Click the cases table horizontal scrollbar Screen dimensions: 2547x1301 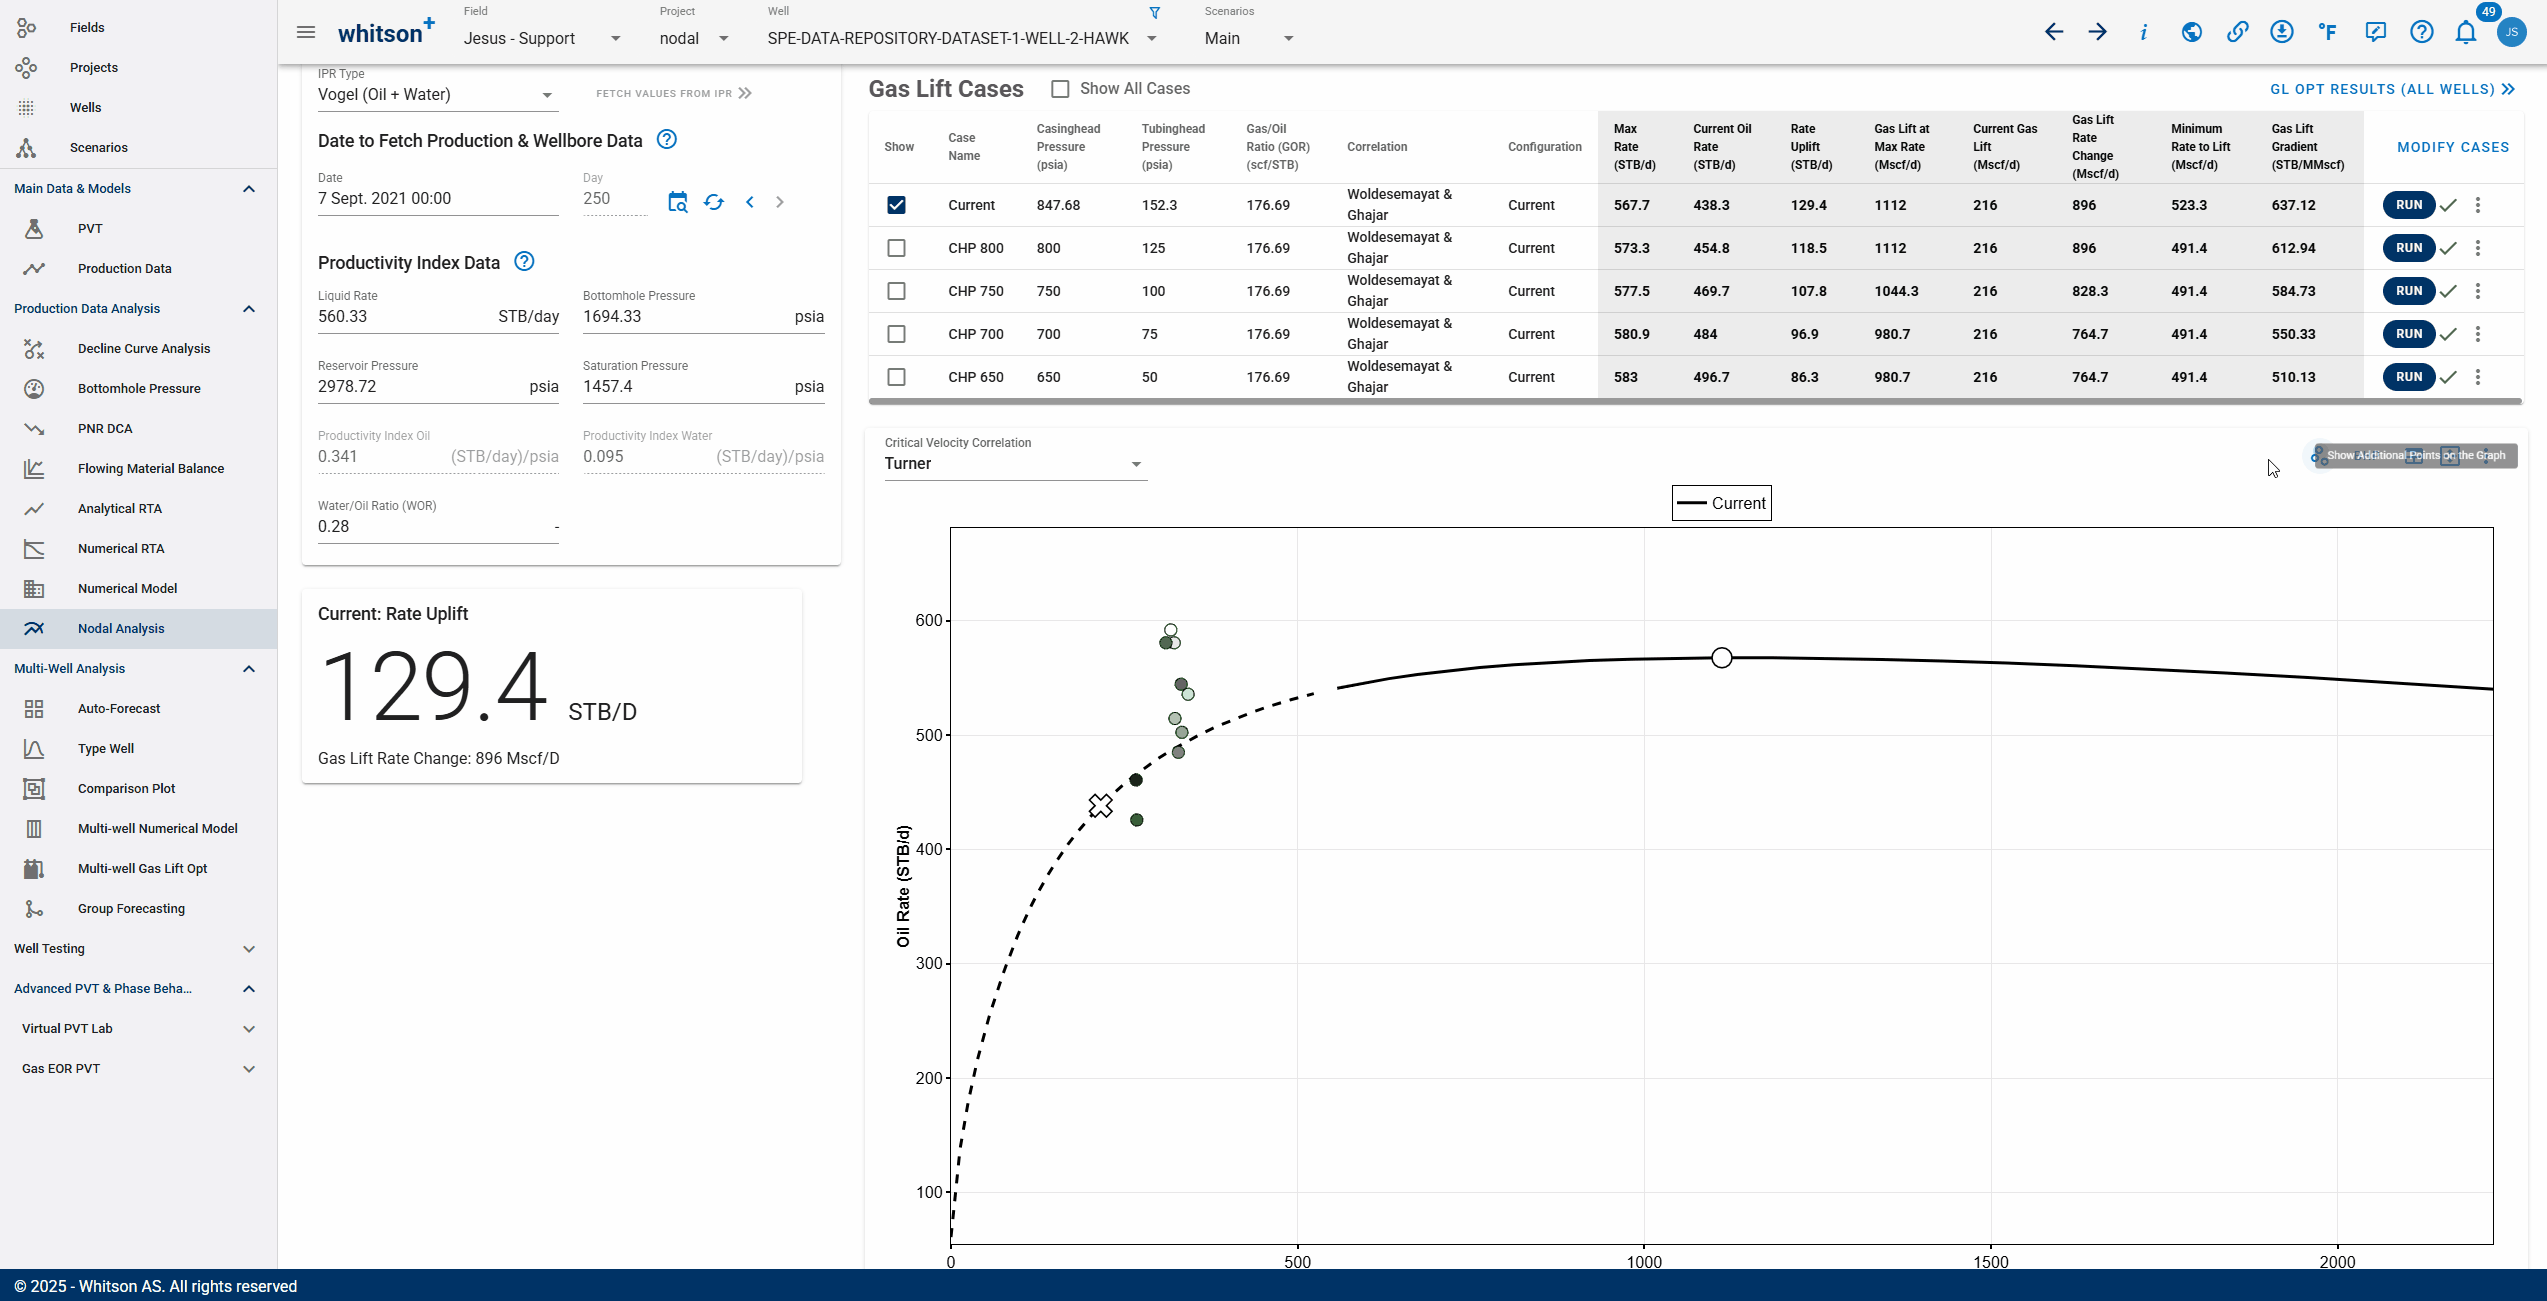click(x=1695, y=402)
